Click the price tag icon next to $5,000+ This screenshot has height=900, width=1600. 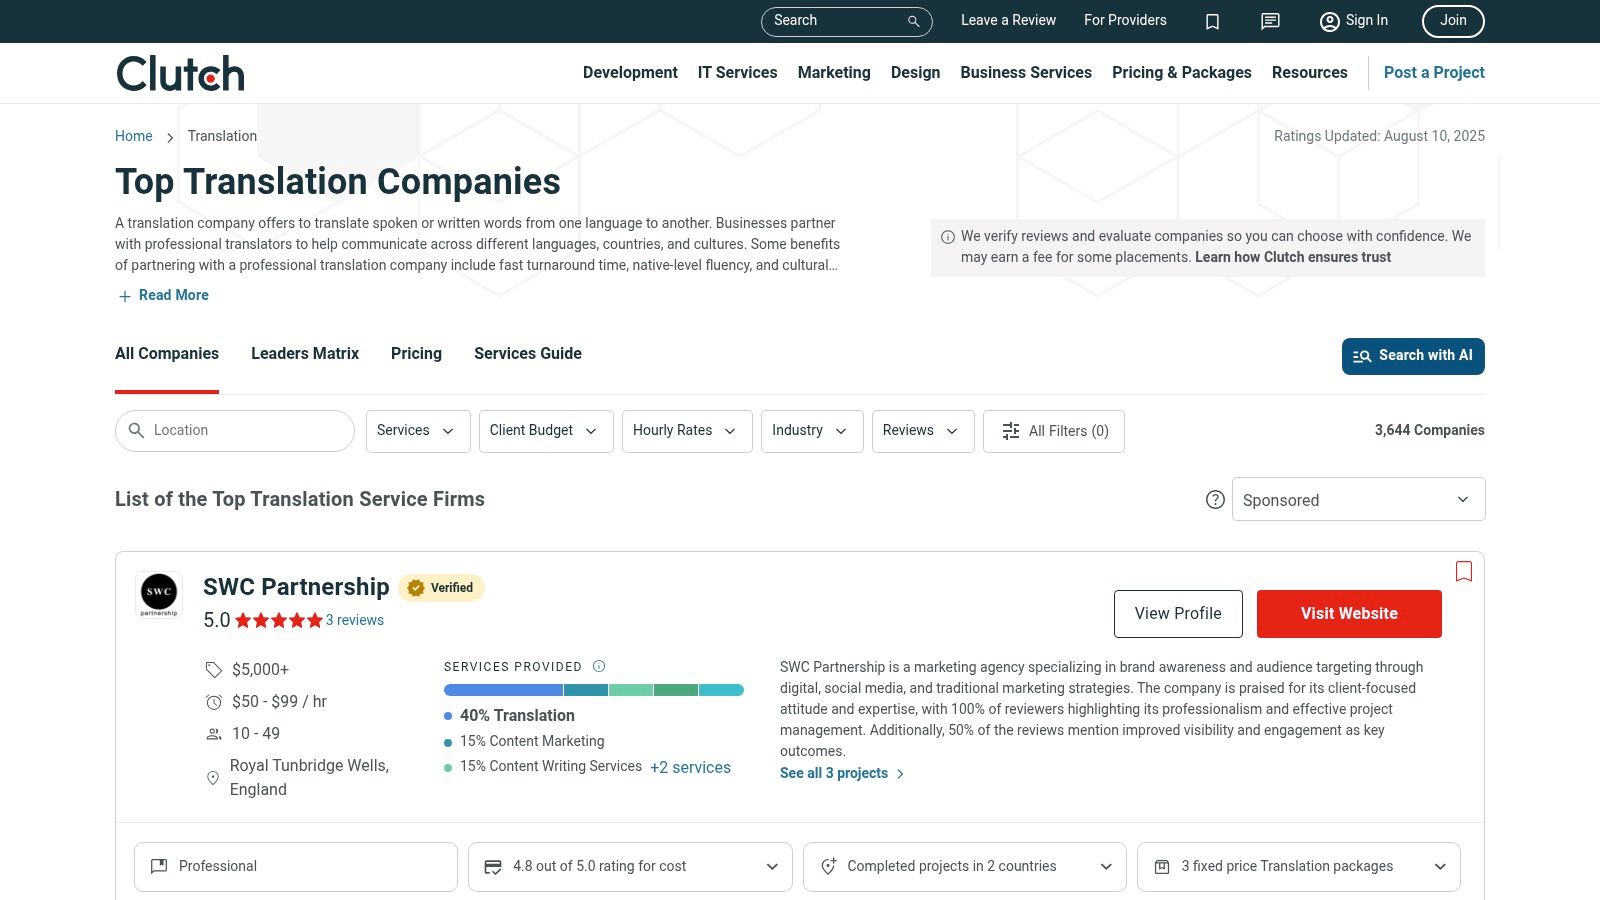[213, 670]
